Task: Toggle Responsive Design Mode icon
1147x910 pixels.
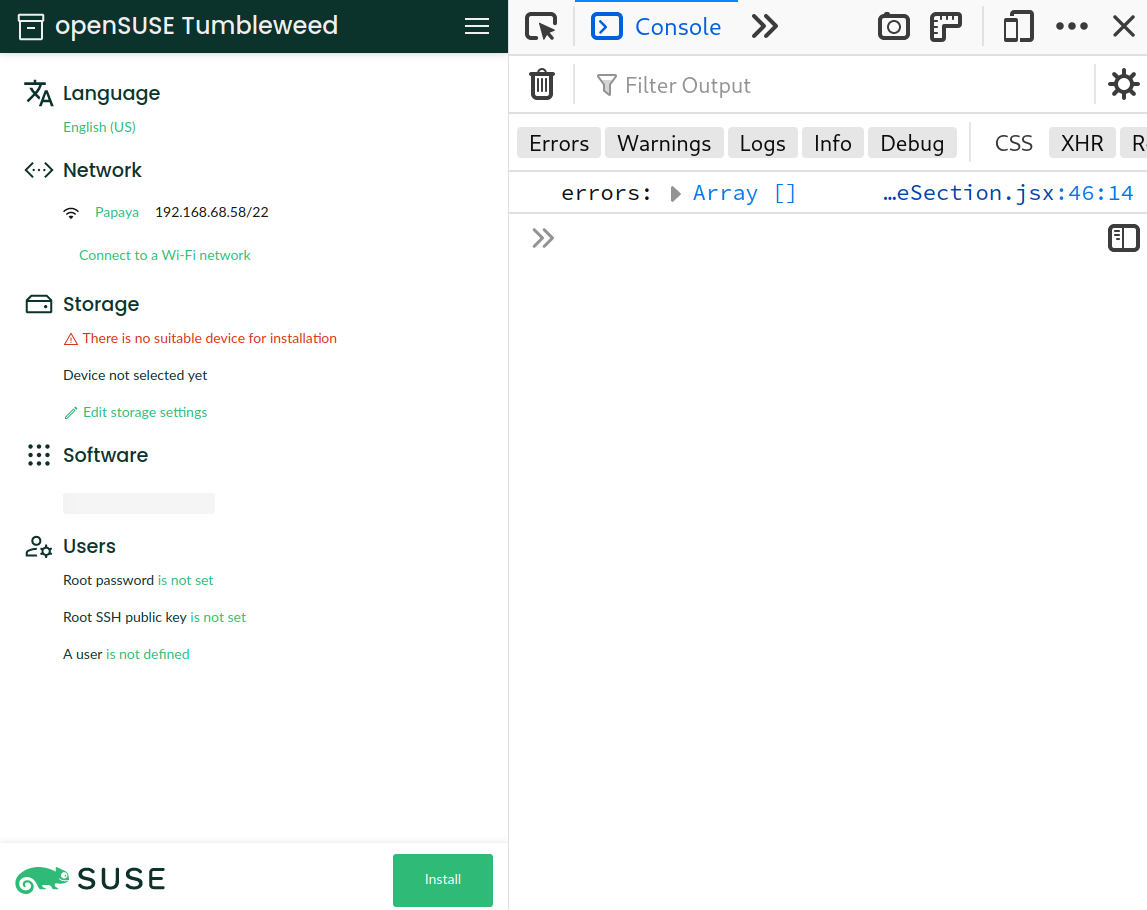Action: click(x=1018, y=27)
